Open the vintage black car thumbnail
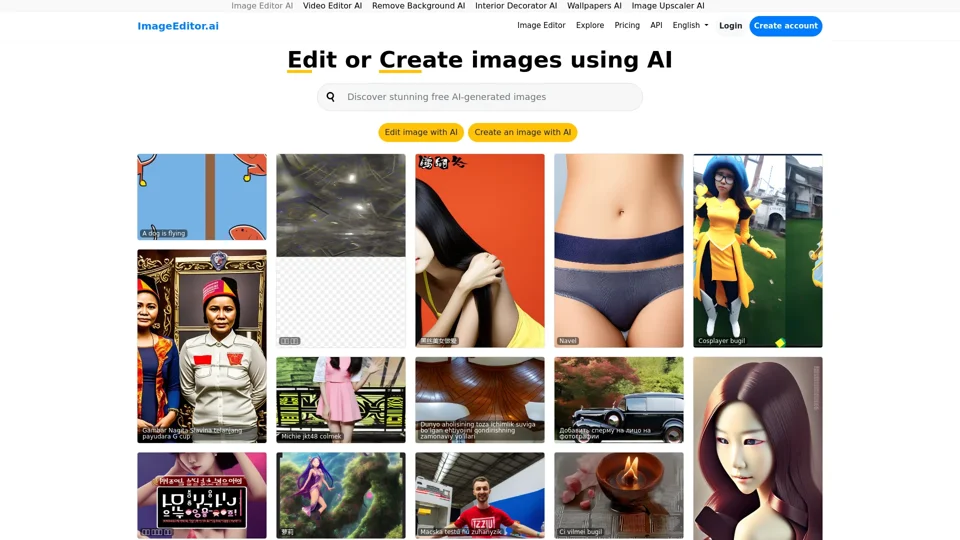This screenshot has height=540, width=960. pos(619,400)
